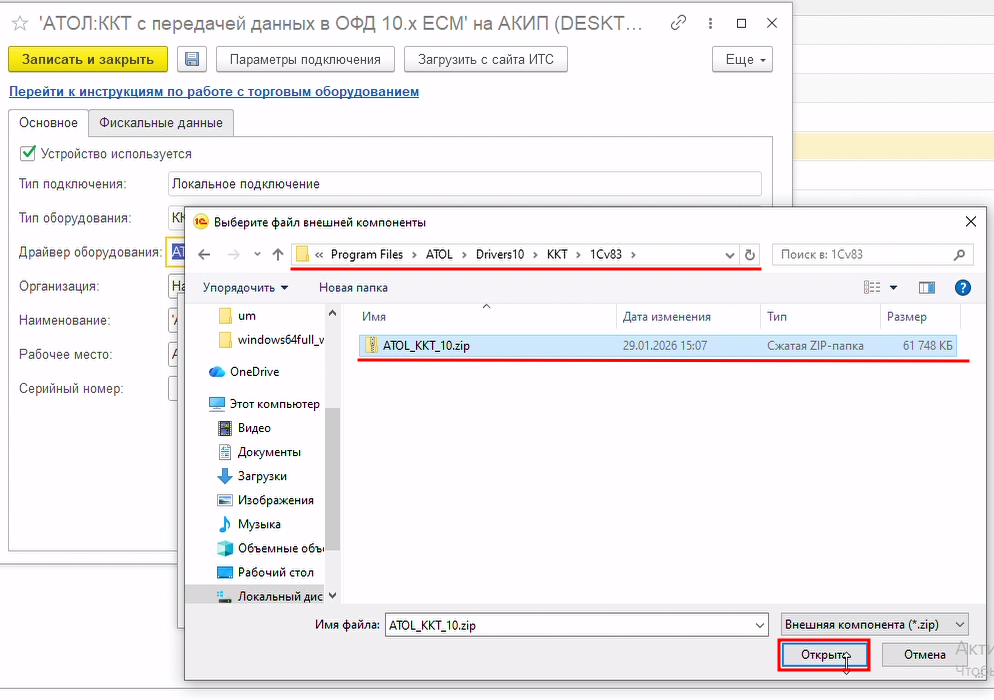Click Загрузить с сайта ИТС

point(486,59)
